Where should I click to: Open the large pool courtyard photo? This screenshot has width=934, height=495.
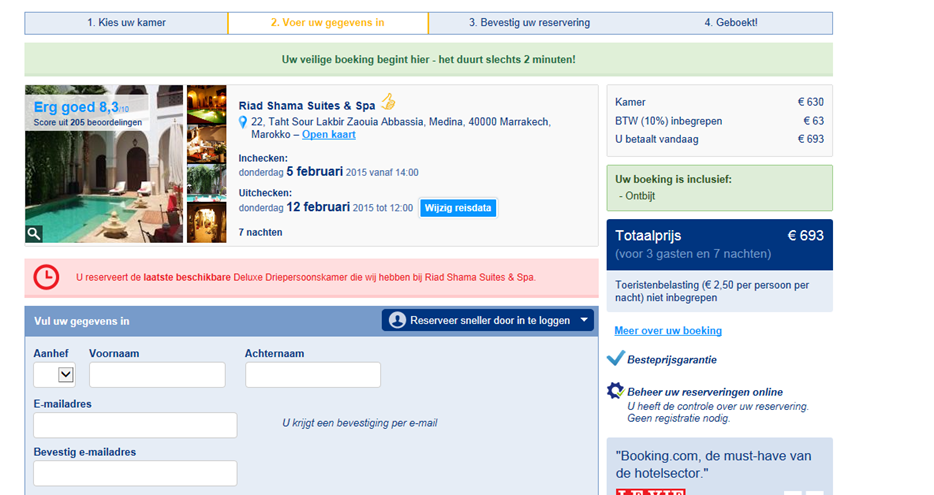(104, 164)
